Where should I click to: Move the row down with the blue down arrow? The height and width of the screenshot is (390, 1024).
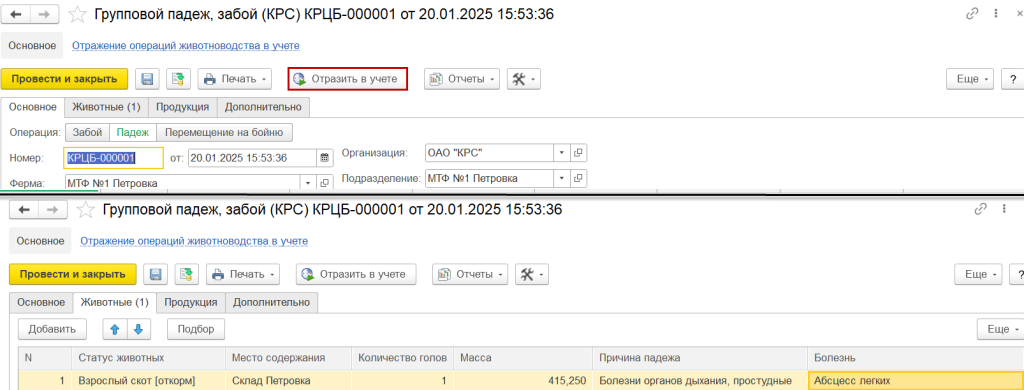click(x=138, y=329)
